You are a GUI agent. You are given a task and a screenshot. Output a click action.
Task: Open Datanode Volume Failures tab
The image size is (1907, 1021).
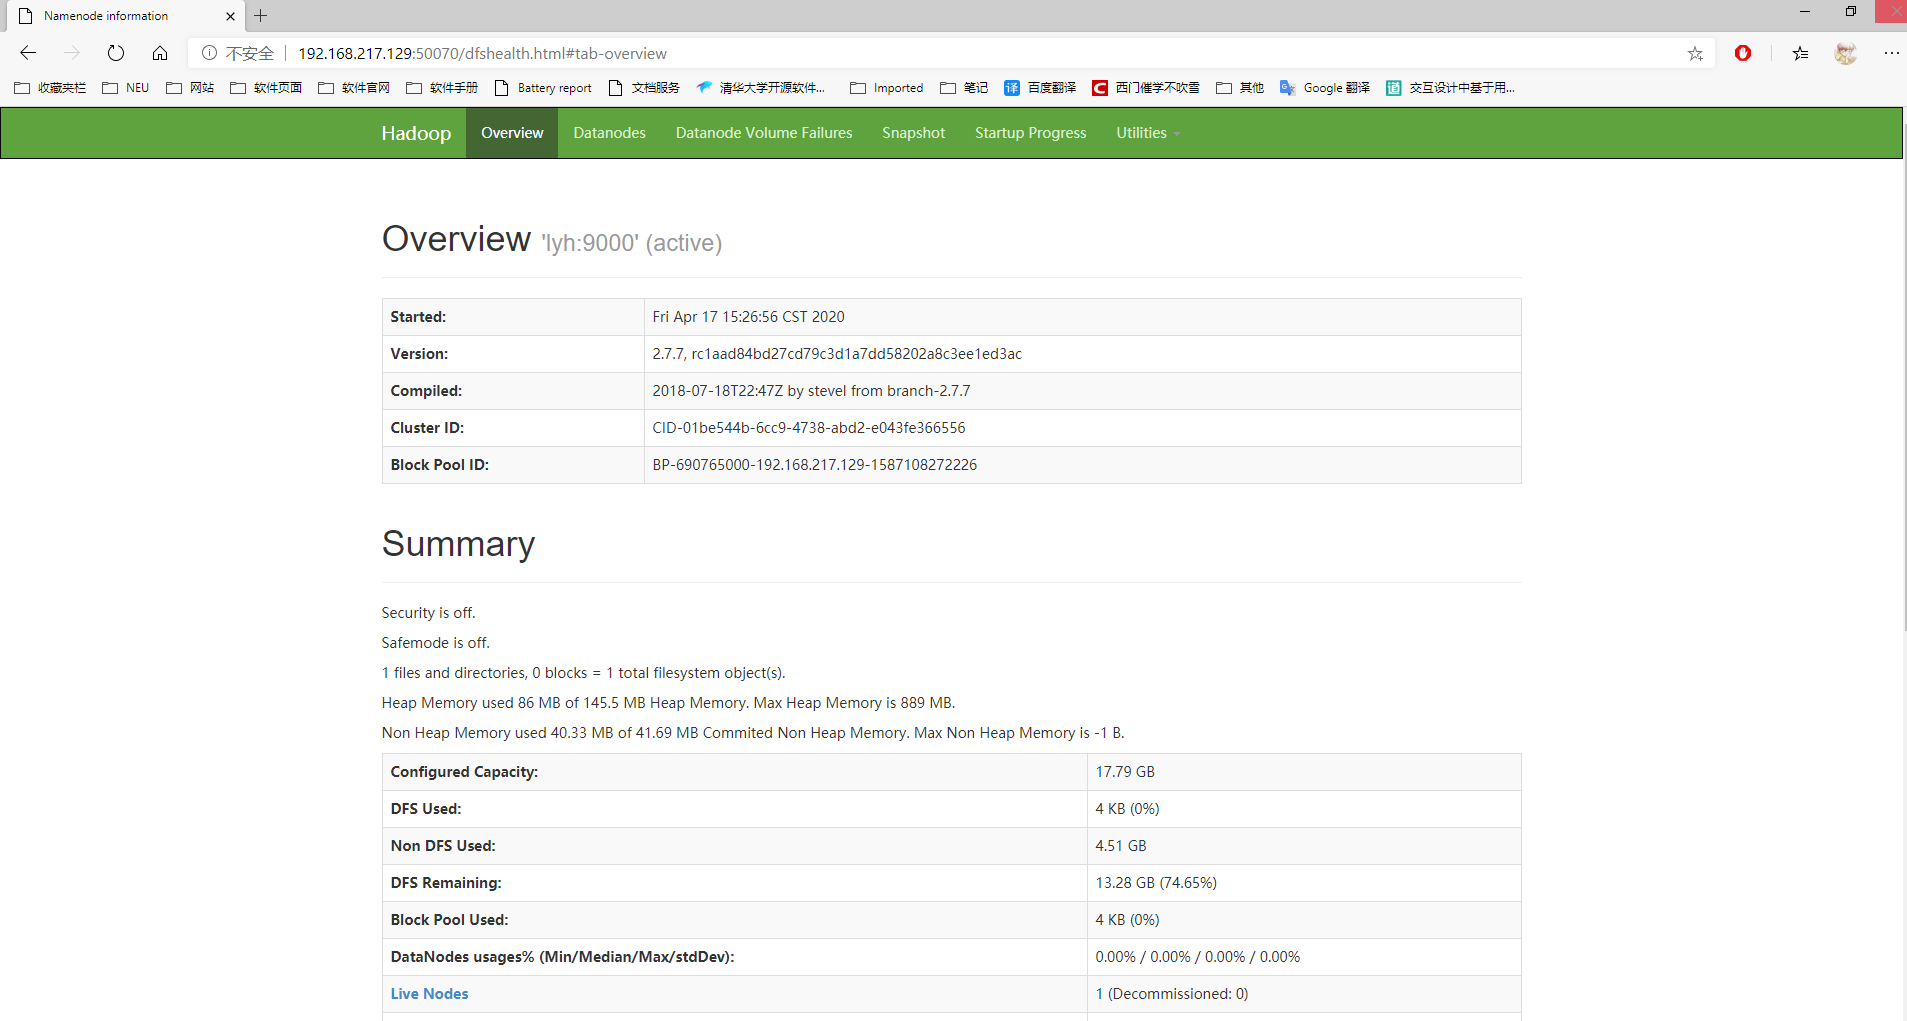pos(764,133)
